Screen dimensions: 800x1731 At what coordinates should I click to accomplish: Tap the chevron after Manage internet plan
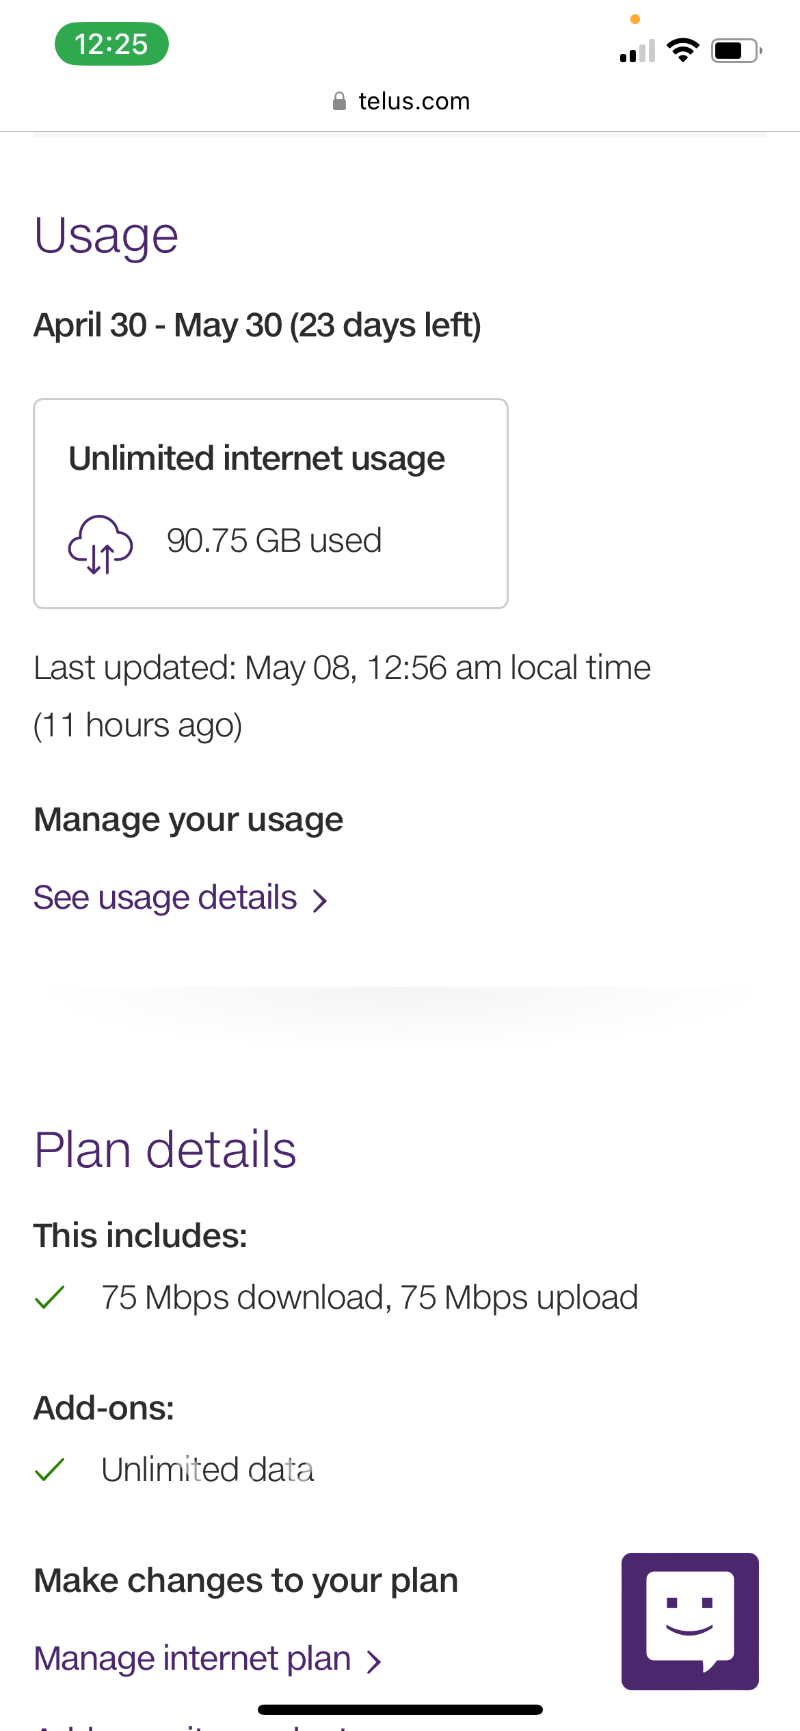click(374, 1661)
